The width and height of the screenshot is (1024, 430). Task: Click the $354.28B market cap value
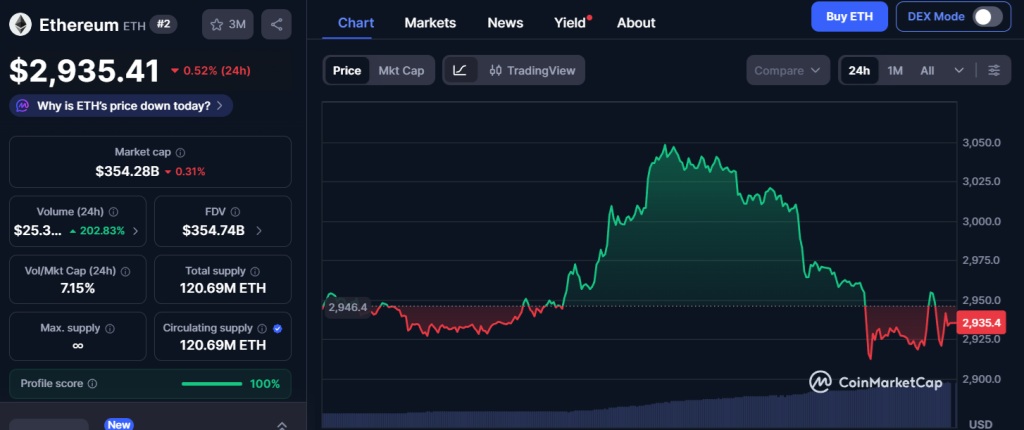pyautogui.click(x=127, y=172)
